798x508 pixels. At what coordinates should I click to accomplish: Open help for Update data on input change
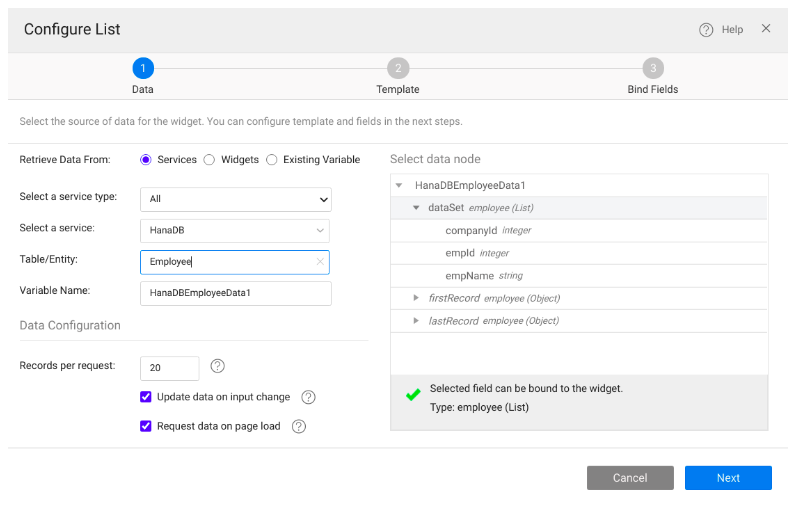click(308, 397)
